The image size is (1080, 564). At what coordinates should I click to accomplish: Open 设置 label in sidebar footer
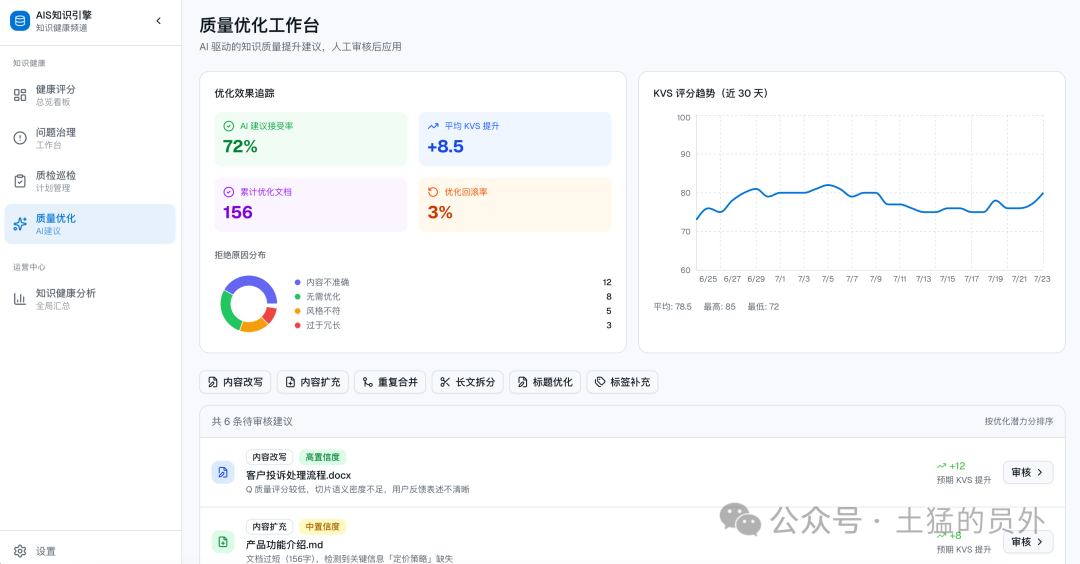pos(45,551)
